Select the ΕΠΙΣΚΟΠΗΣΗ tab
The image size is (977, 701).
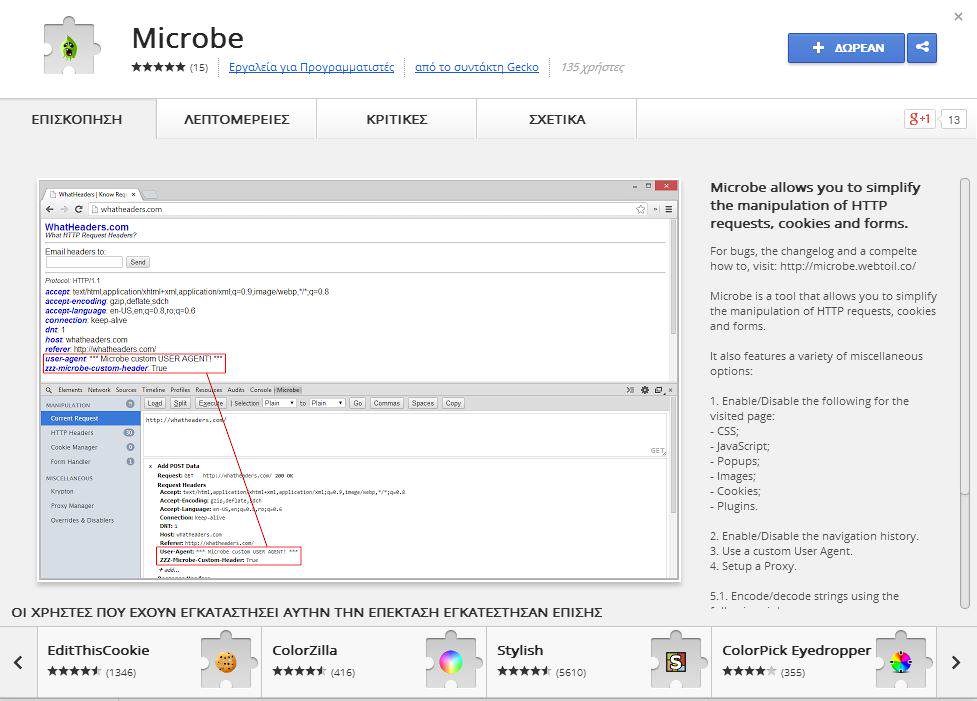coord(77,119)
